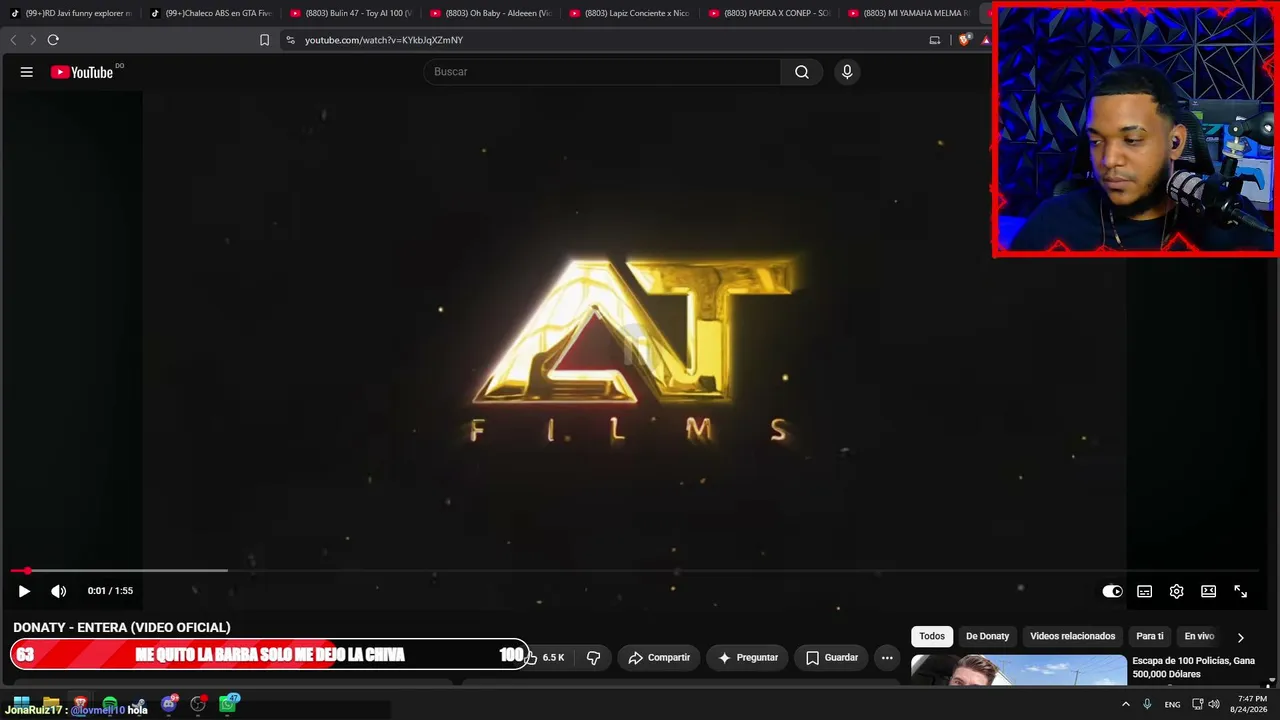Viewport: 1280px width, 720px height.
Task: Select the Para ti filter chip
Action: [x=1150, y=636]
